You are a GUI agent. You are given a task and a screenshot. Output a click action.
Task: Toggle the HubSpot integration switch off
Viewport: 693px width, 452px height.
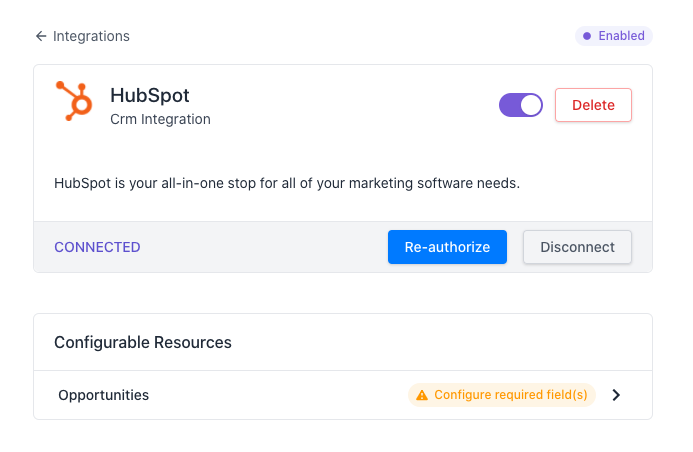tap(521, 105)
